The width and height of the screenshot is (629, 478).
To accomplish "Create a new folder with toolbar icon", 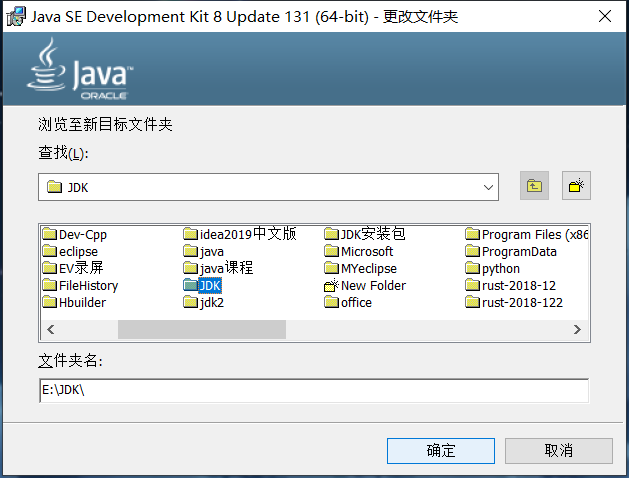I will coord(576,186).
